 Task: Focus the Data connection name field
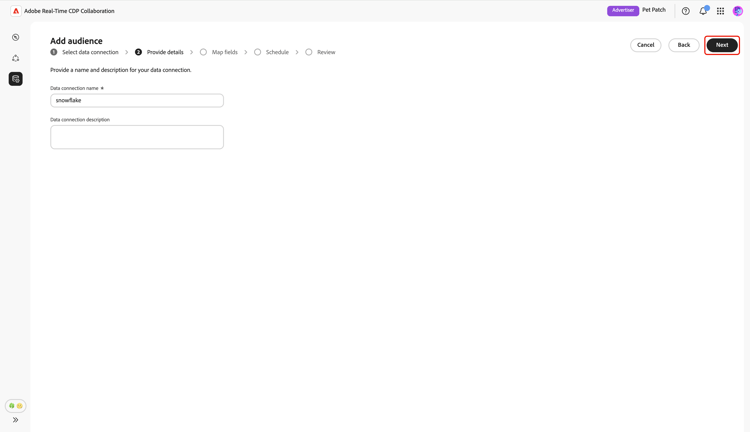click(x=137, y=100)
